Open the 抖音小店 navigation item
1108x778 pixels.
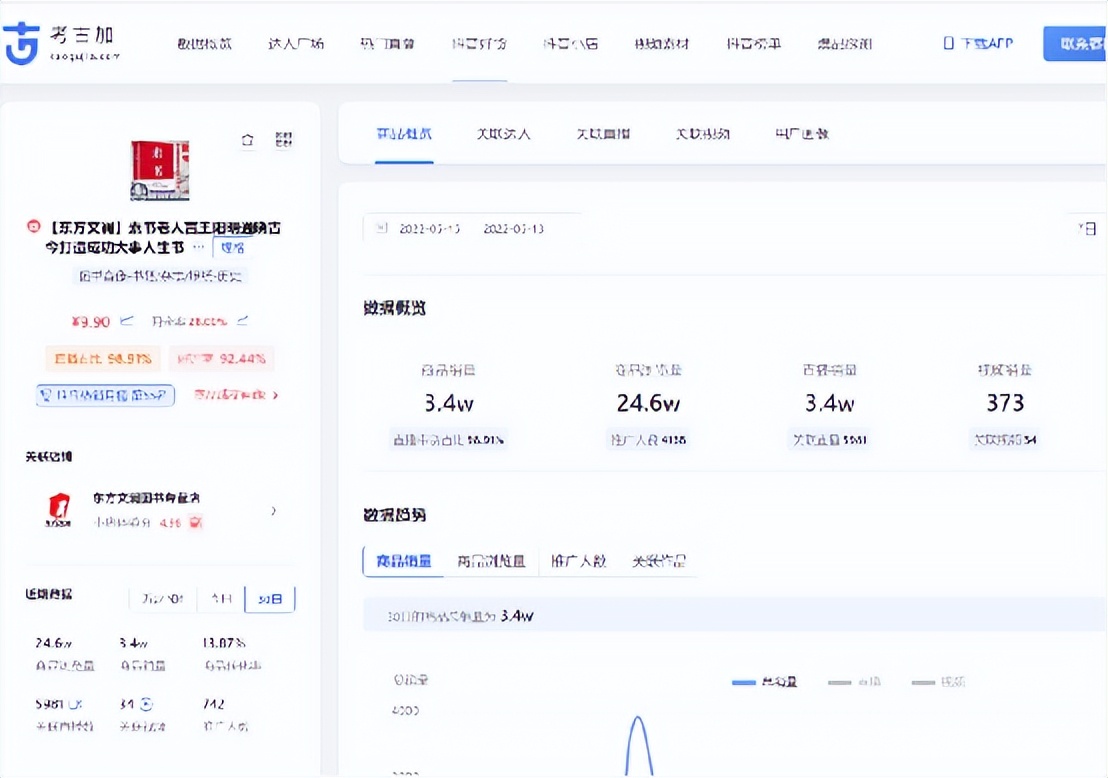[x=570, y=44]
